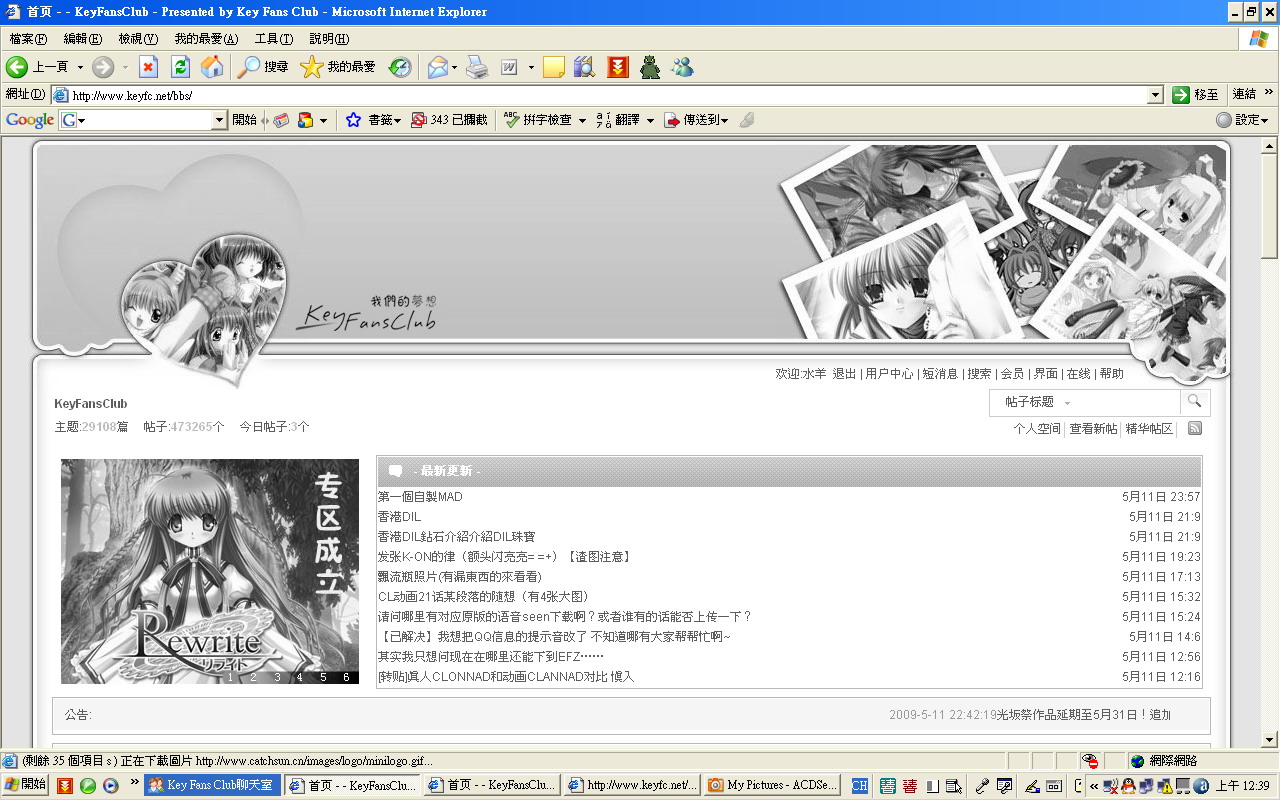Open the Research books icon

coord(585,67)
